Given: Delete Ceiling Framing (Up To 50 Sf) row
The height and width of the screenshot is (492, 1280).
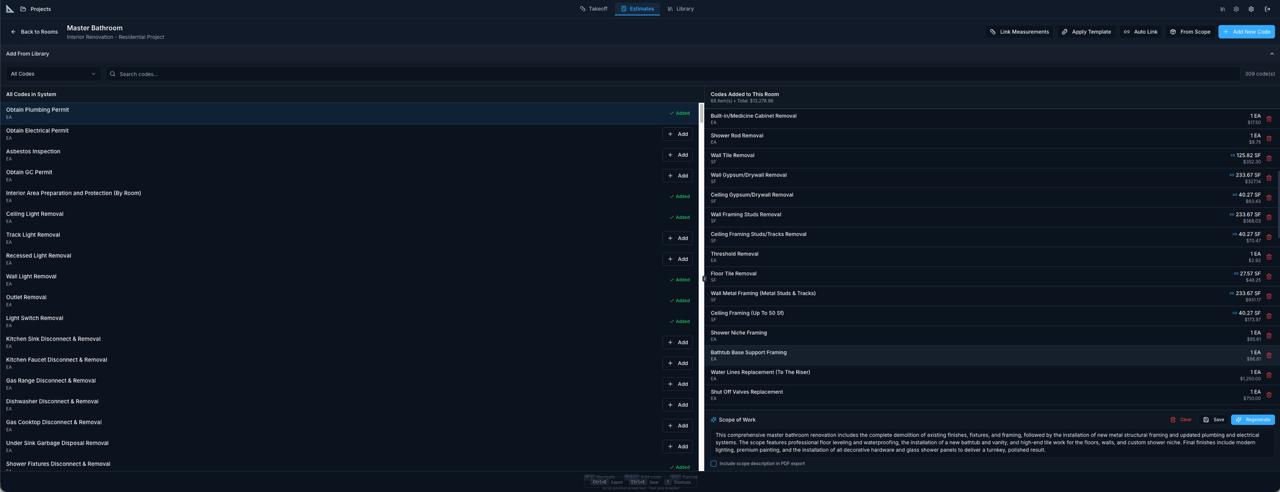Looking at the screenshot, I should [1269, 316].
